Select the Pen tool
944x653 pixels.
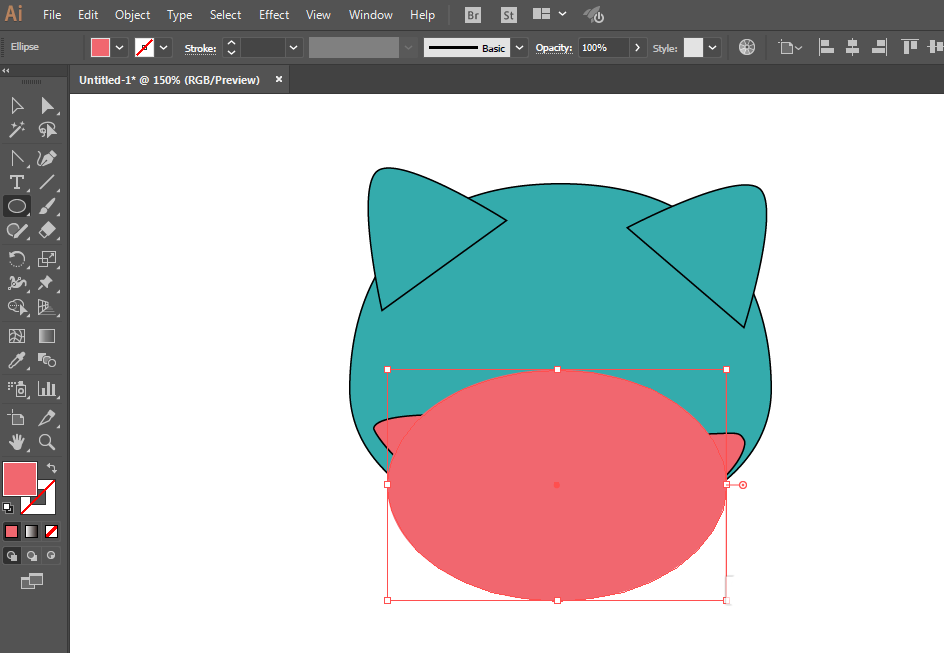pos(47,158)
